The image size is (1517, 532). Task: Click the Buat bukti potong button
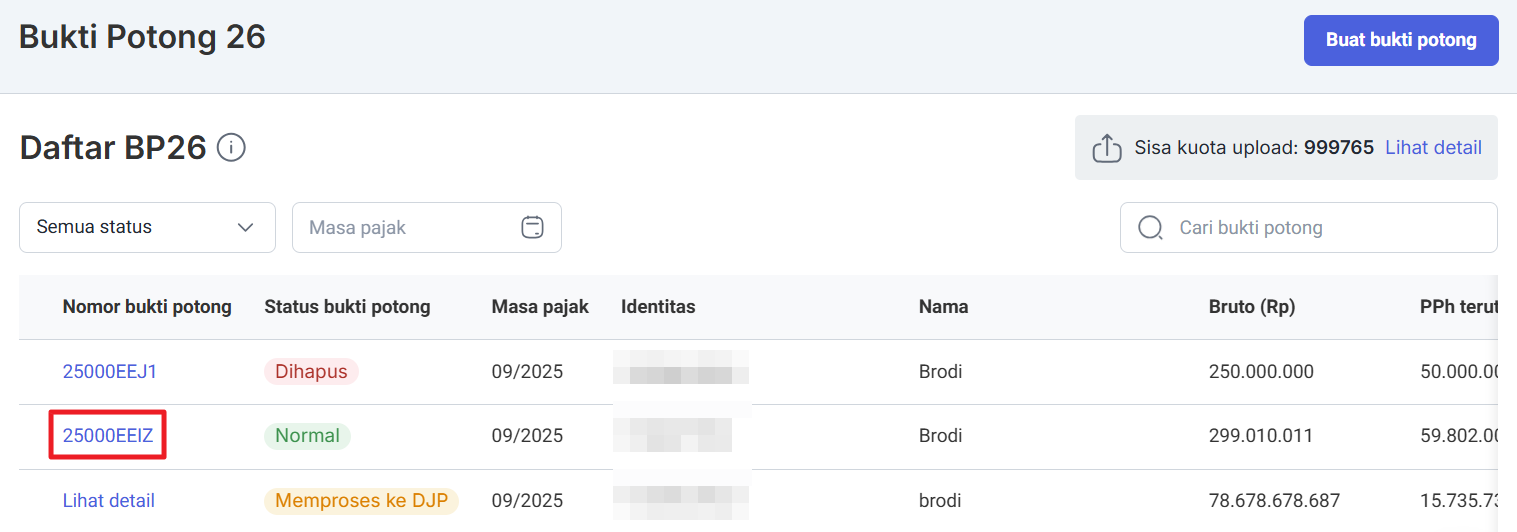tap(1400, 40)
